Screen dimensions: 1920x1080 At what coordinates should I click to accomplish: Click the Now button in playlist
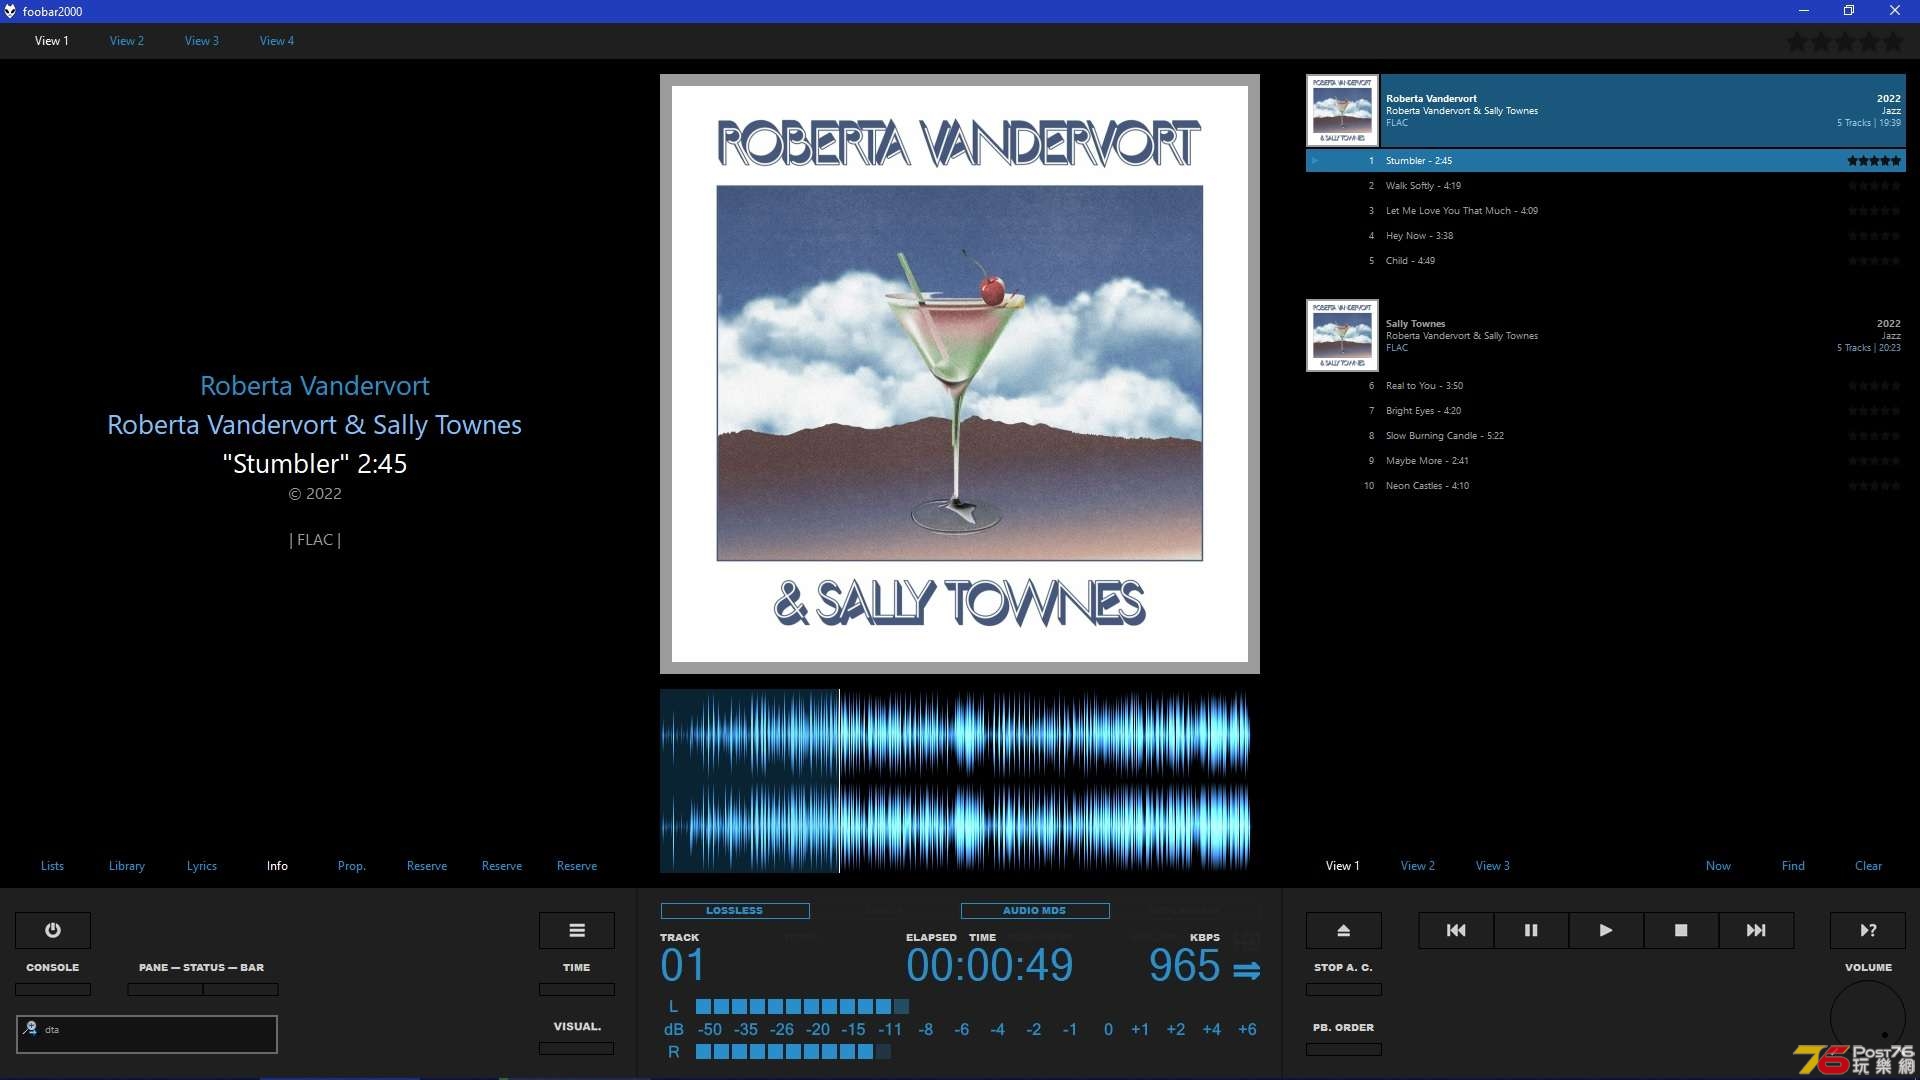point(1718,866)
